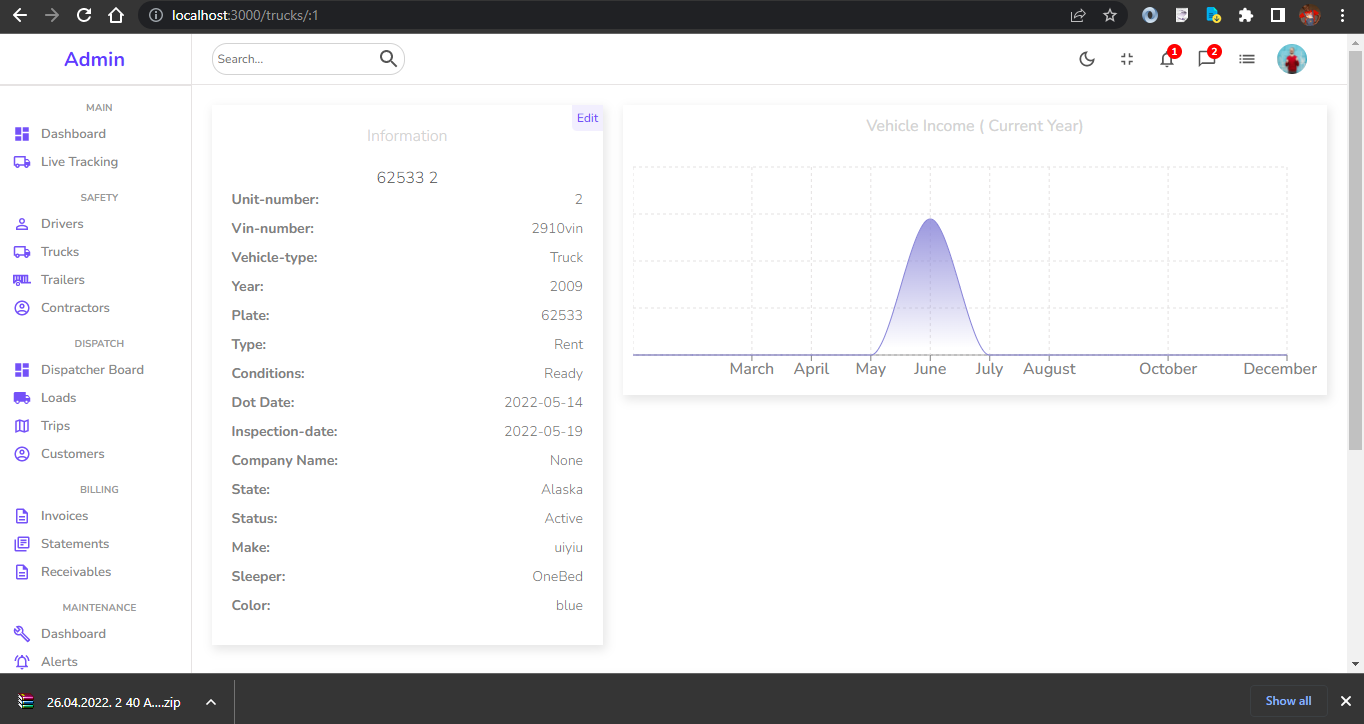Click into the Search input field
The image size is (1364, 724).
(295, 59)
